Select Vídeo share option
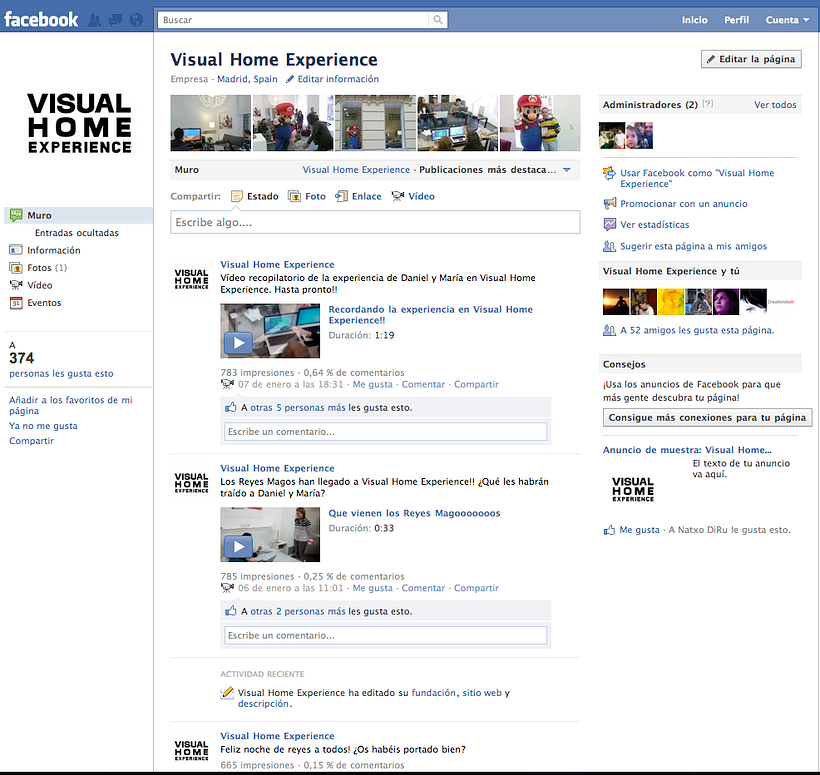This screenshot has height=775, width=820. (413, 197)
